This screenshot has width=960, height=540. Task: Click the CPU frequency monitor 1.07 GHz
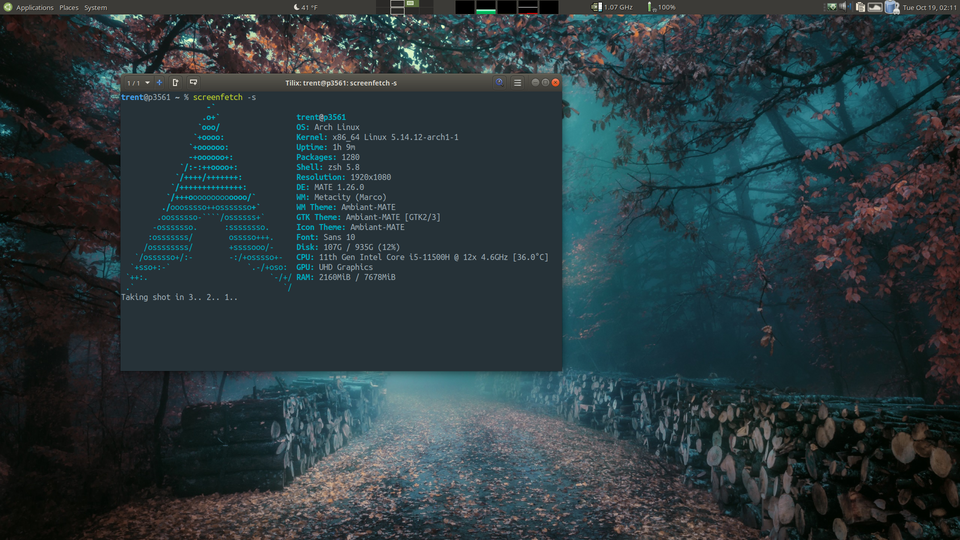point(613,7)
